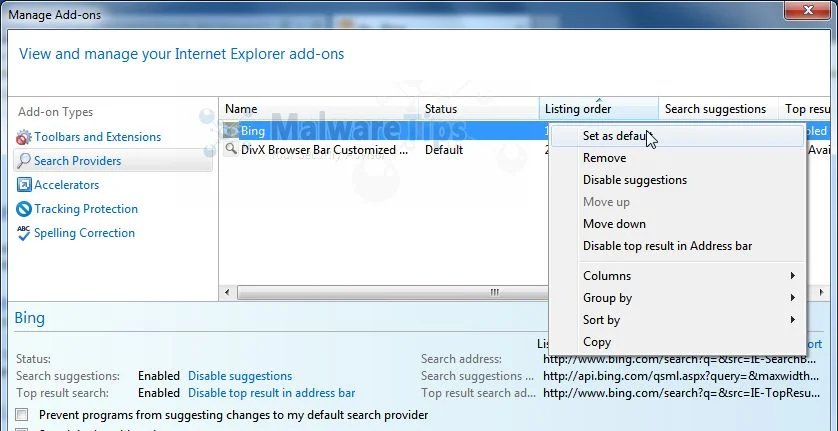Sort list by Name column header
The height and width of the screenshot is (431, 838).
pyautogui.click(x=319, y=109)
